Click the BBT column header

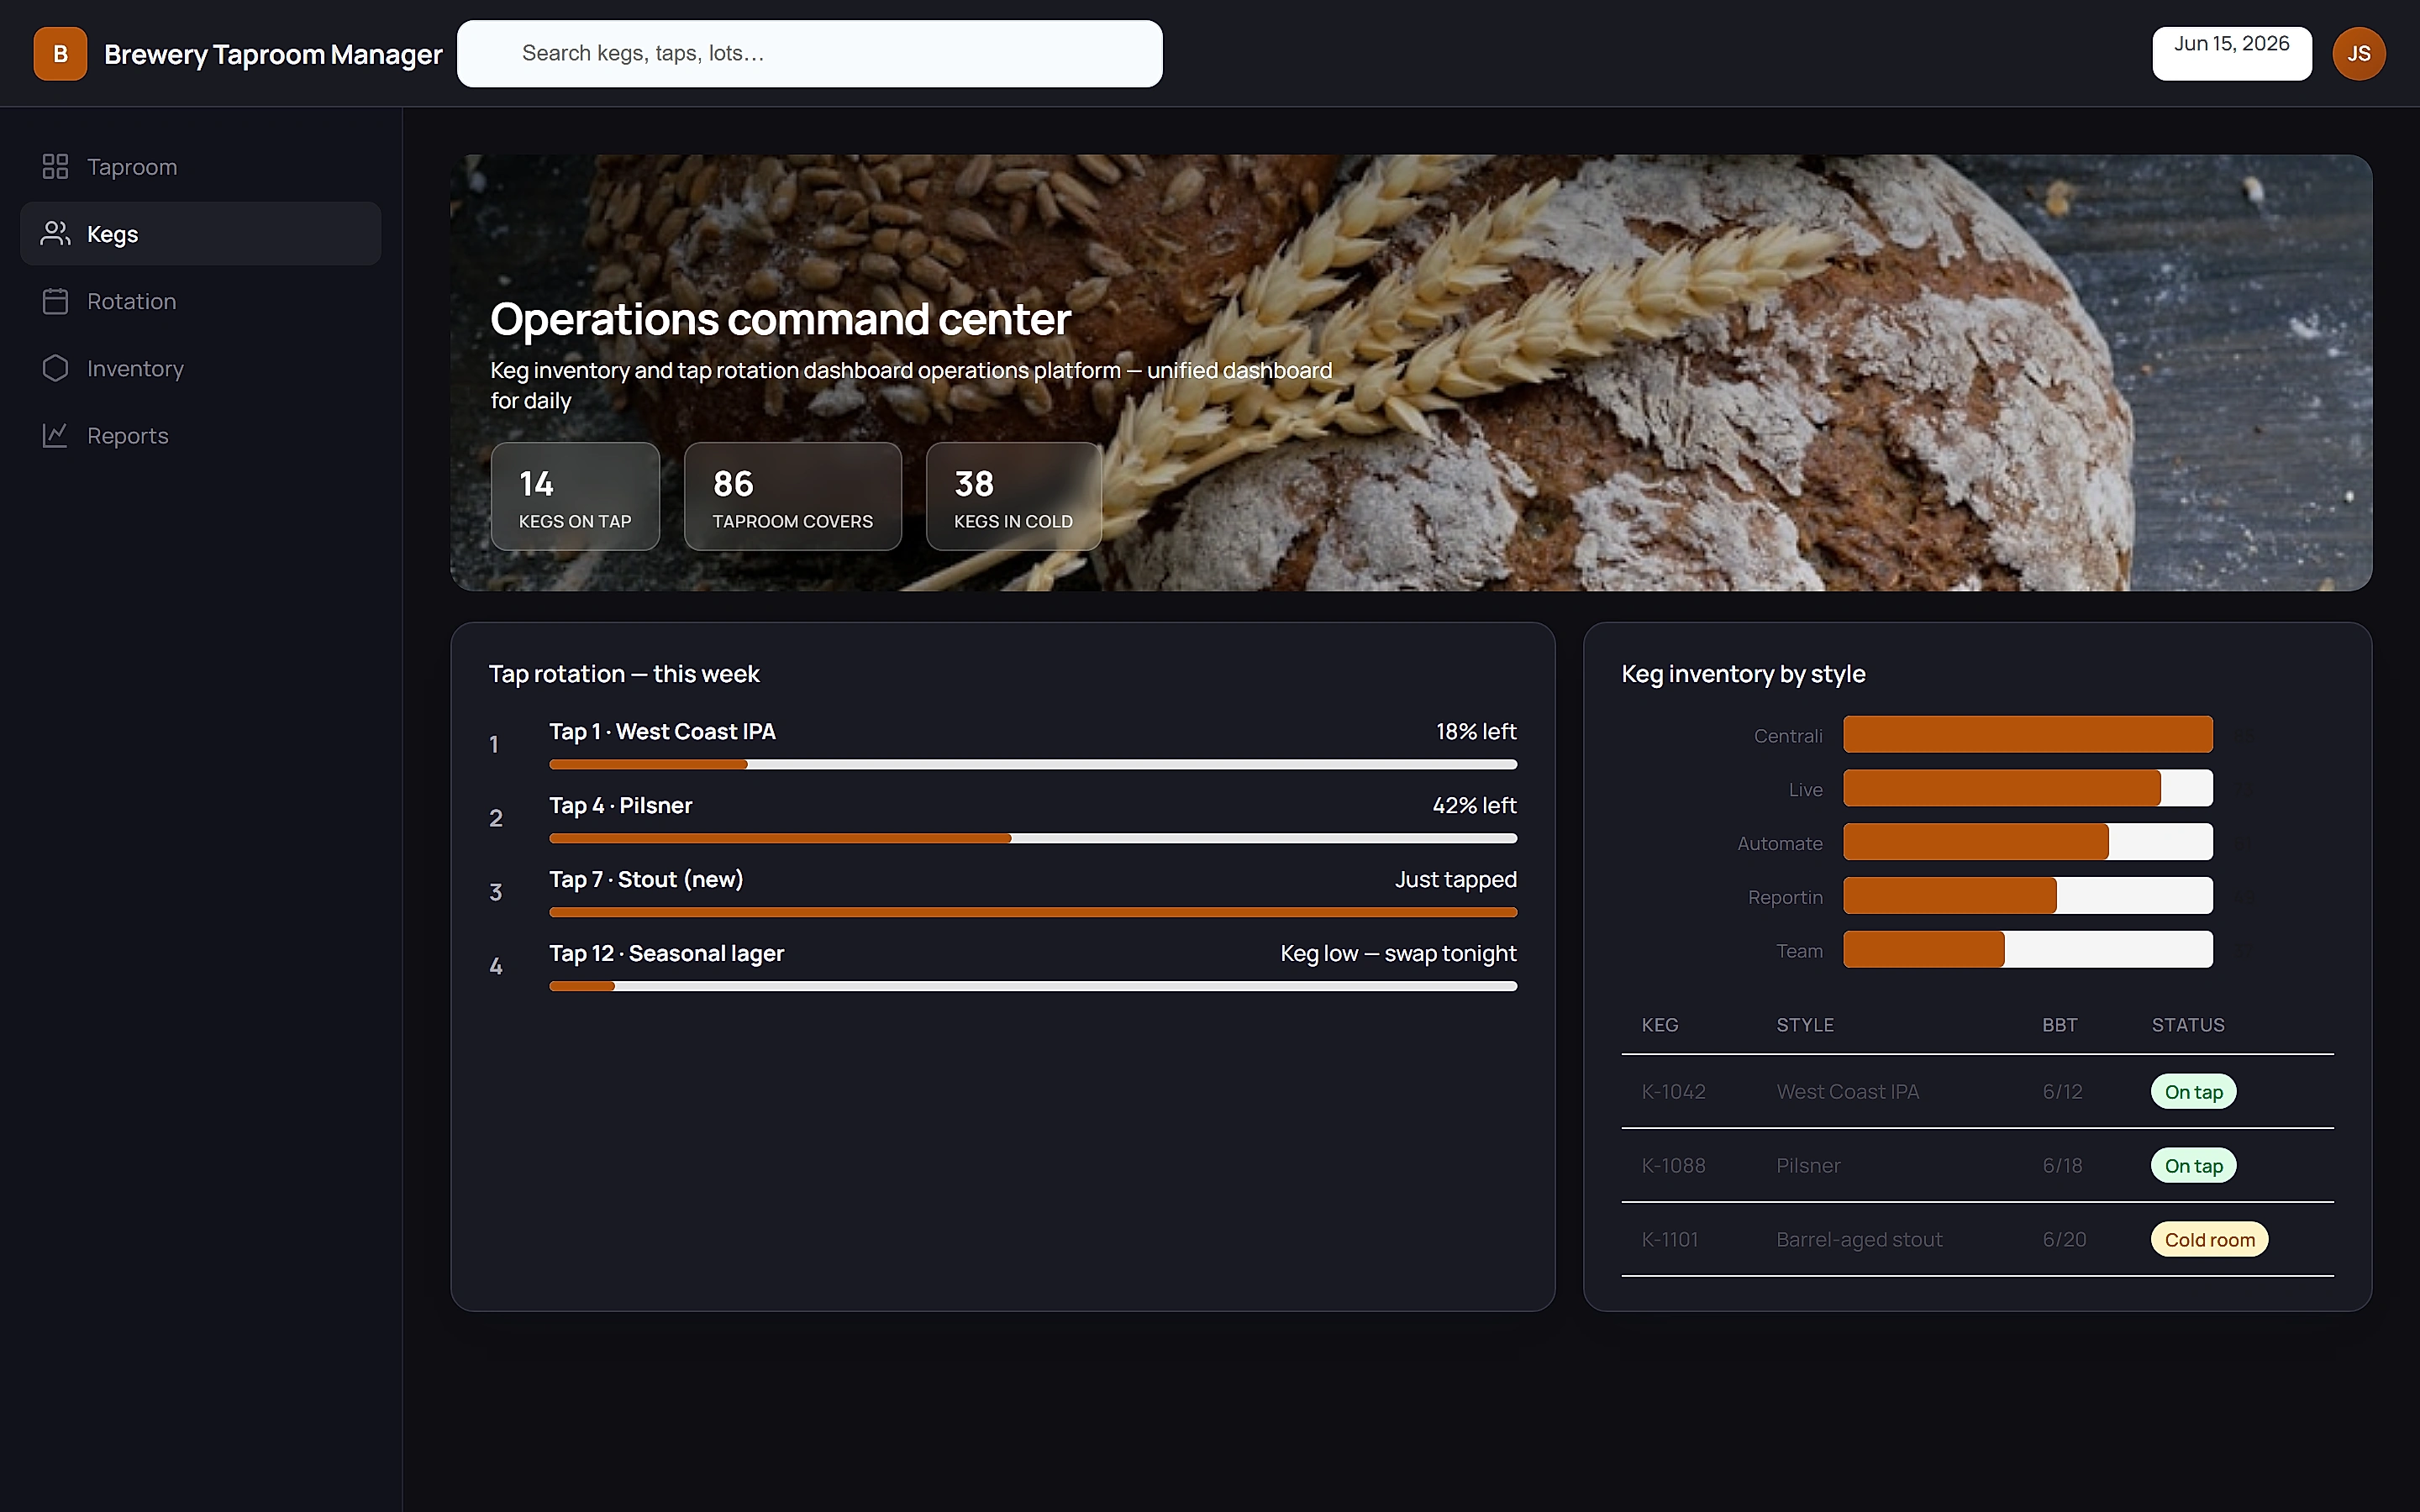[x=2059, y=1025]
